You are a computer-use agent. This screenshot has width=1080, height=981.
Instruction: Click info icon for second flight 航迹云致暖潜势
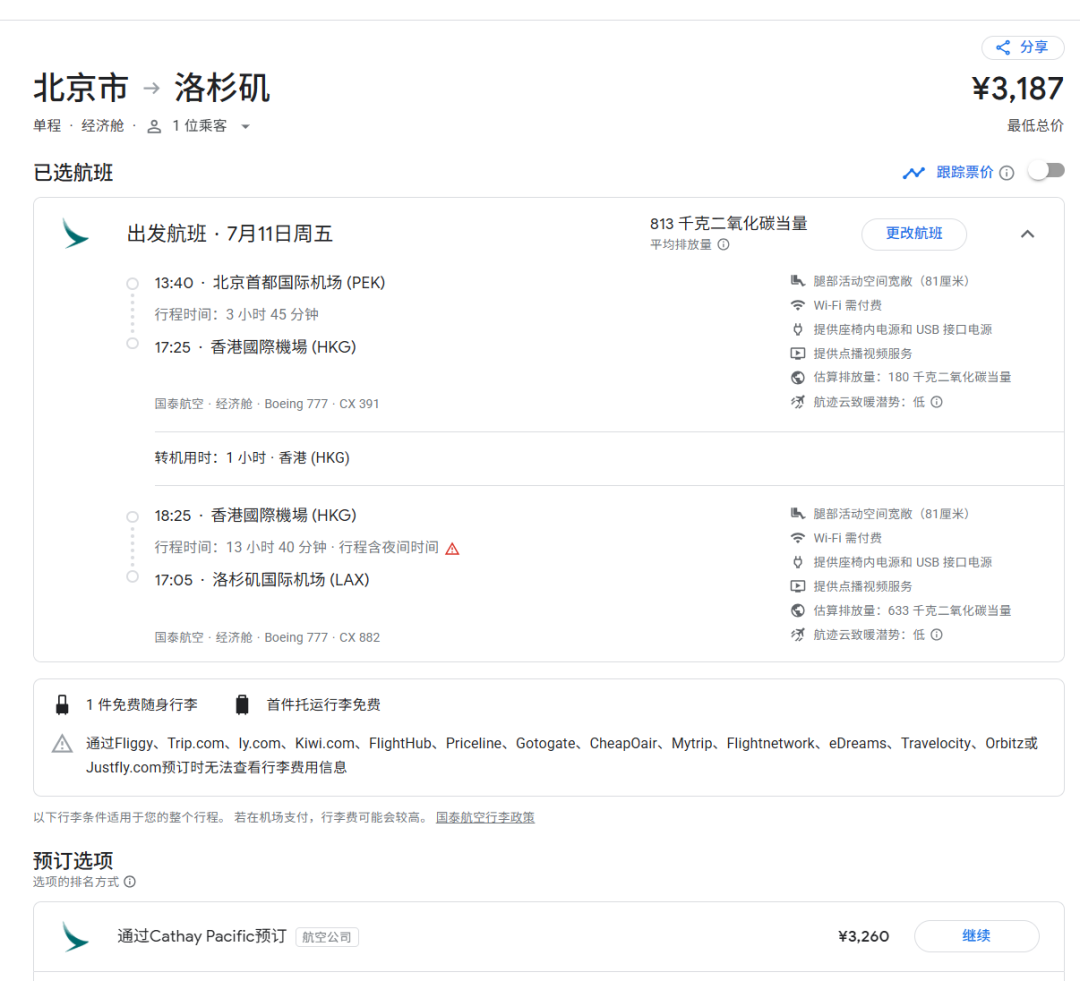[936, 635]
